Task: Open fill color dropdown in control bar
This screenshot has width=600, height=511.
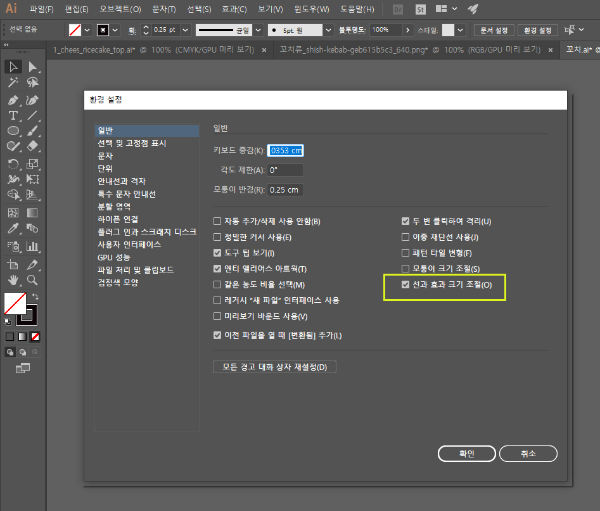Action: pyautogui.click(x=87, y=30)
